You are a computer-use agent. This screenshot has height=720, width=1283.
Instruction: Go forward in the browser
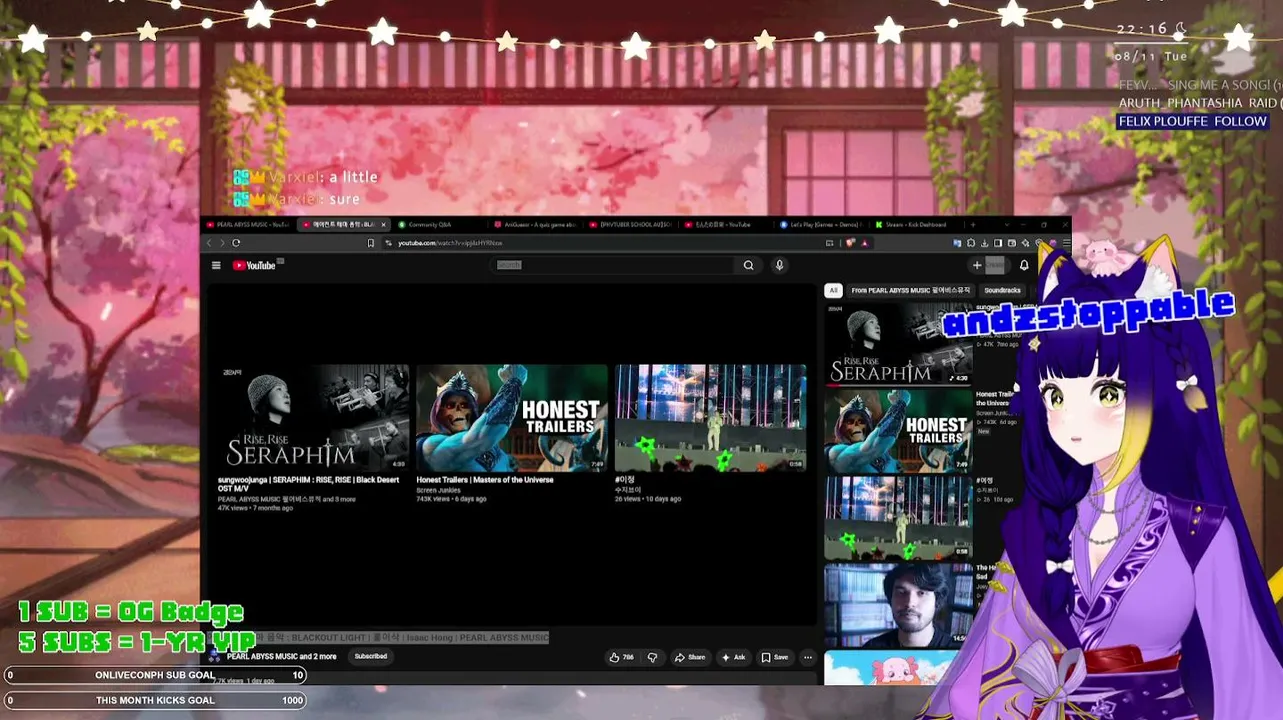222,243
